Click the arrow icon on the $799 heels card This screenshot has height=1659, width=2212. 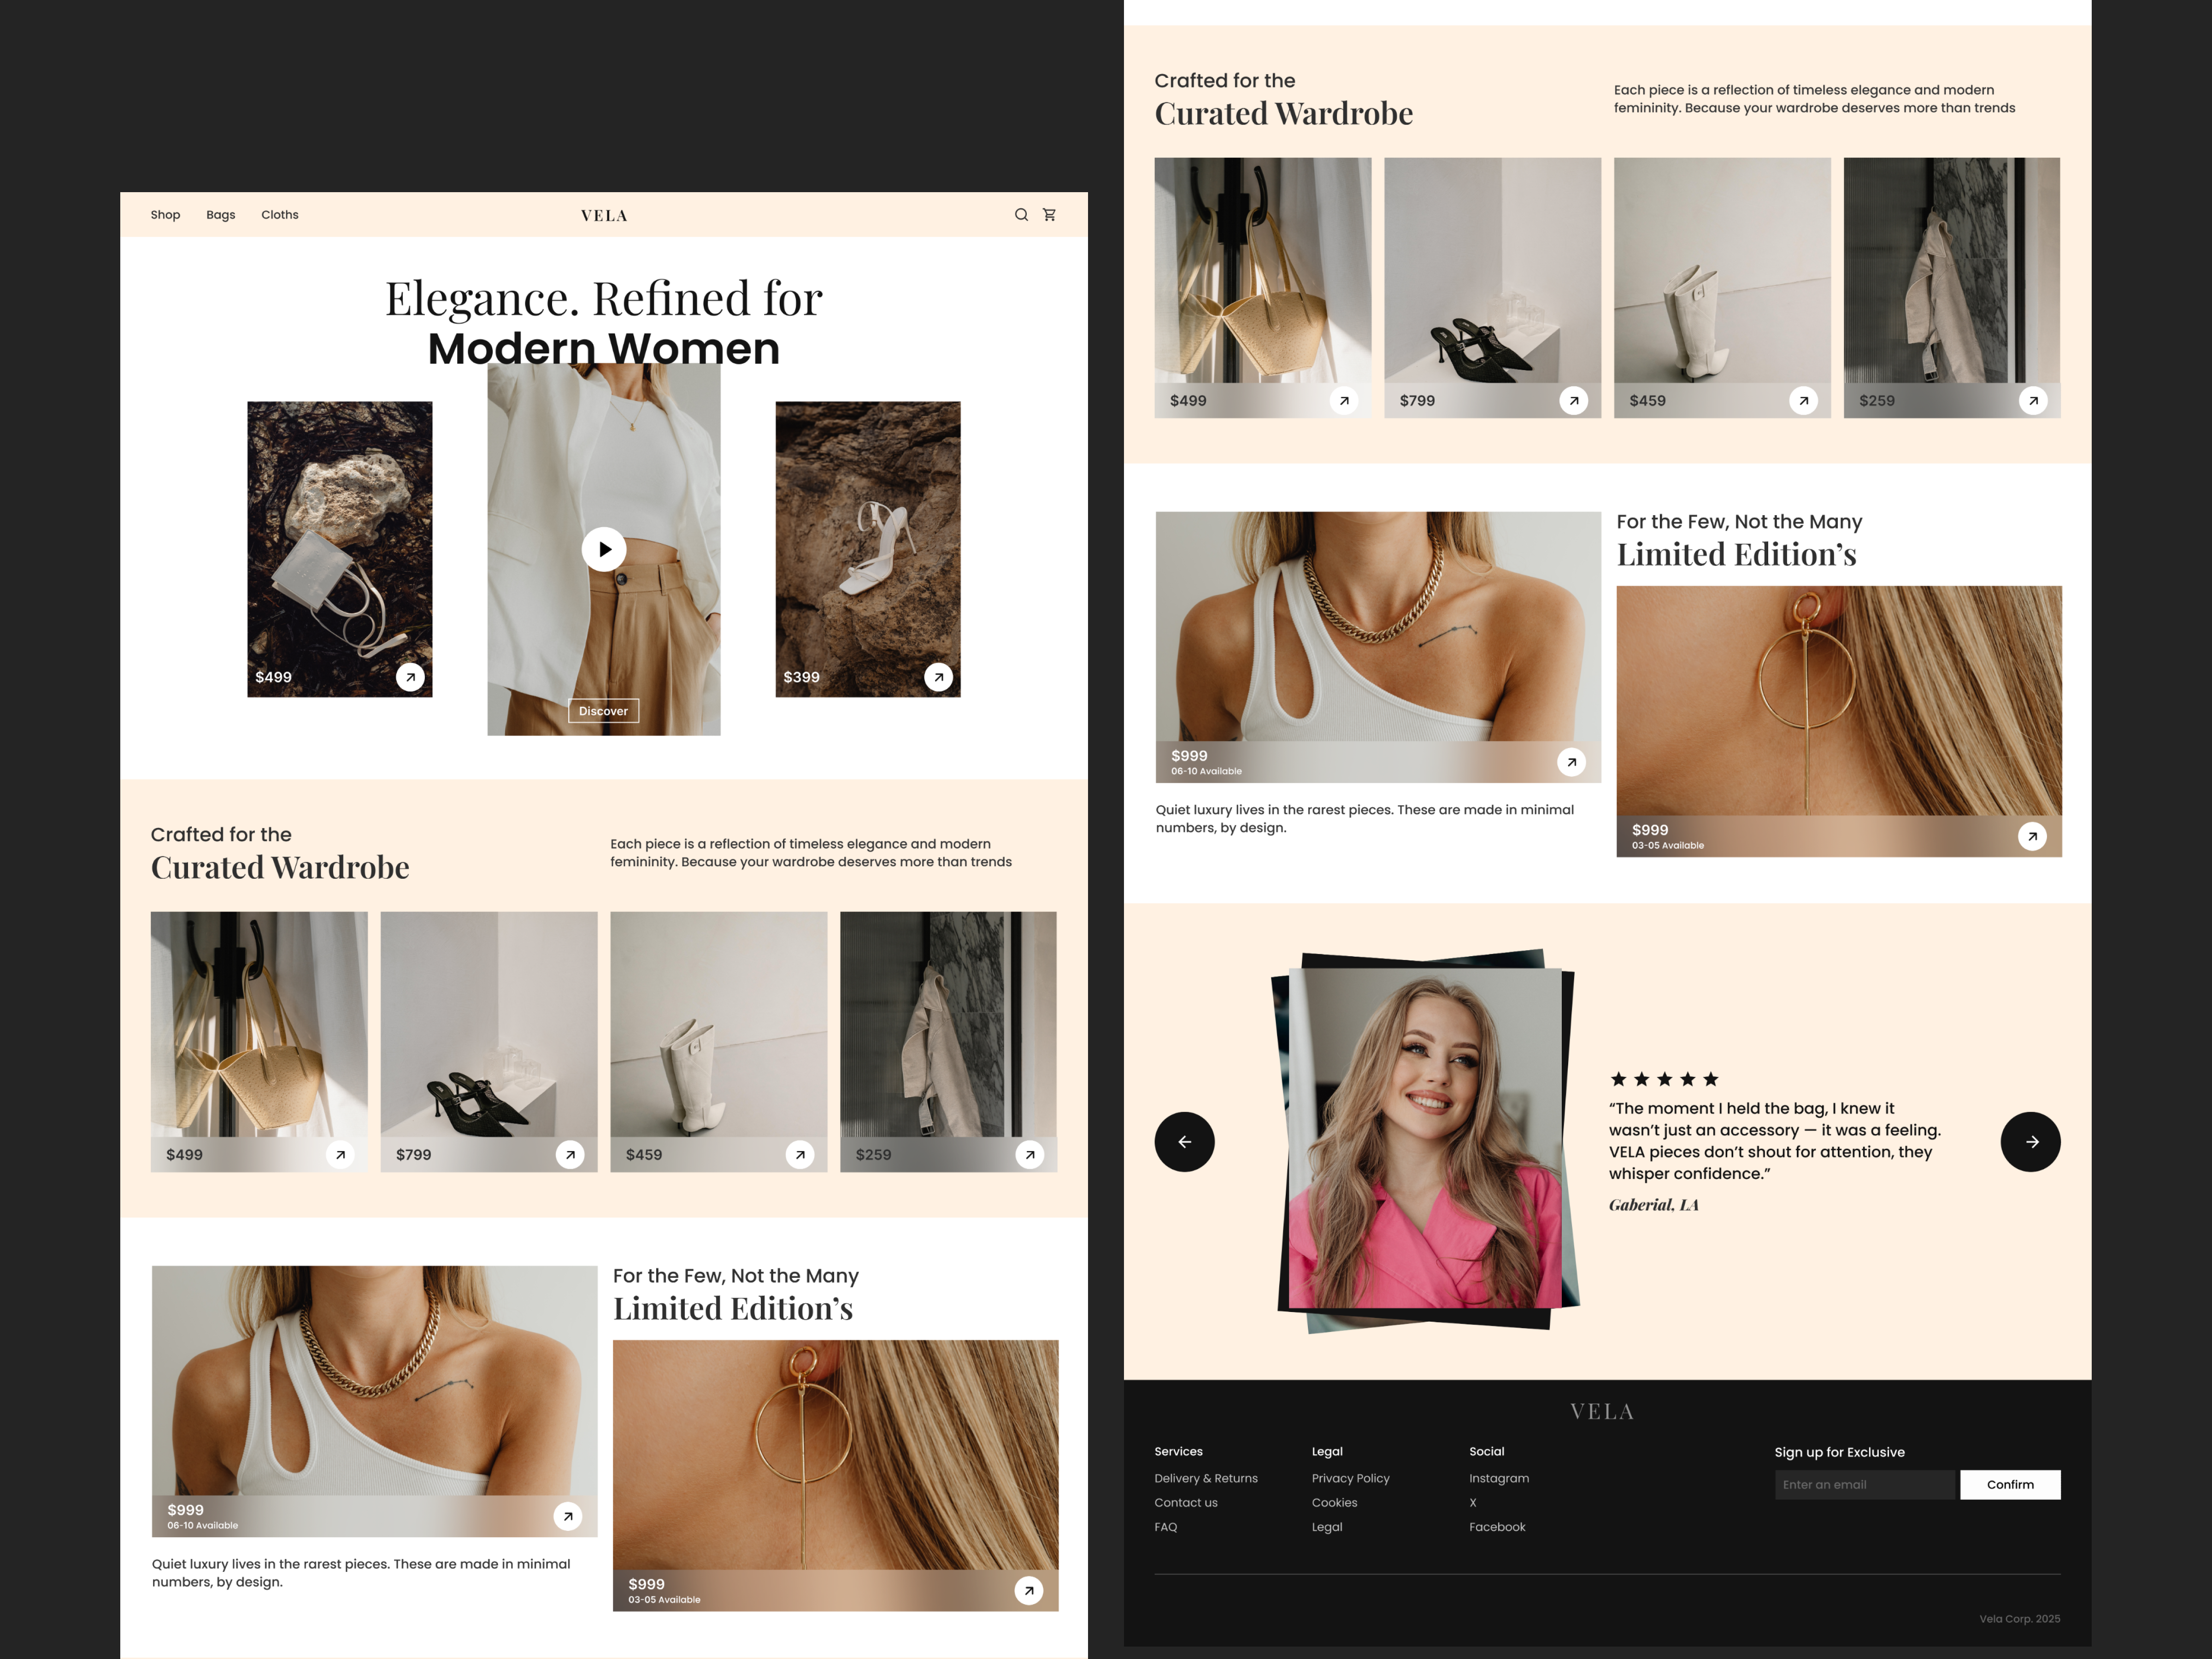click(x=570, y=1154)
